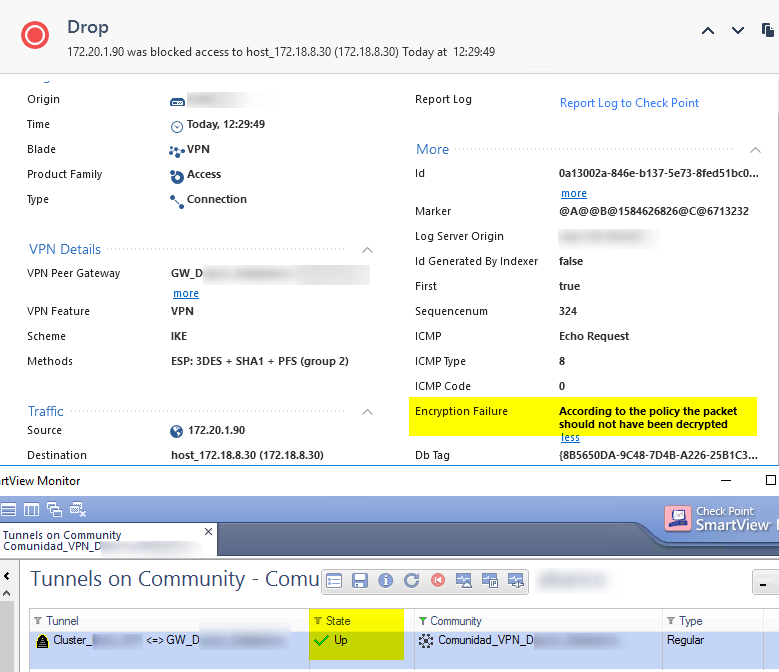This screenshot has width=779, height=672.
Task: Click the first properties icon in floating toolbar
Action: point(335,580)
